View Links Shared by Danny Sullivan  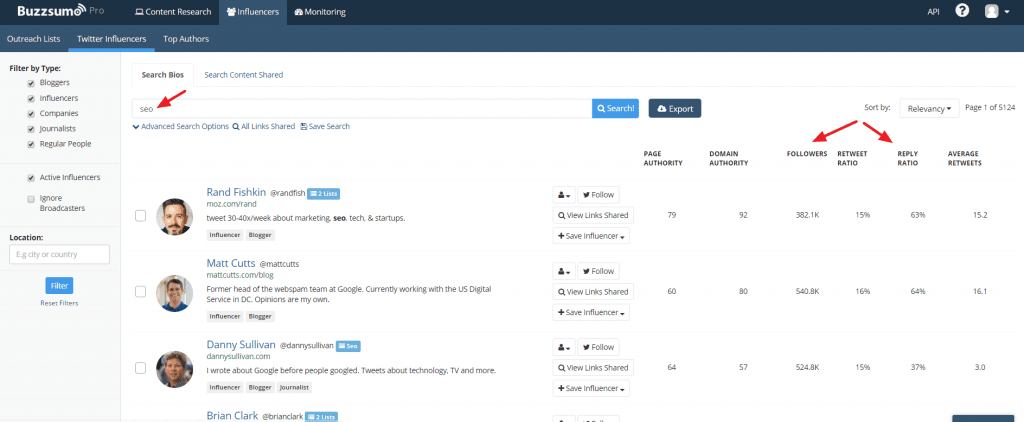[593, 367]
